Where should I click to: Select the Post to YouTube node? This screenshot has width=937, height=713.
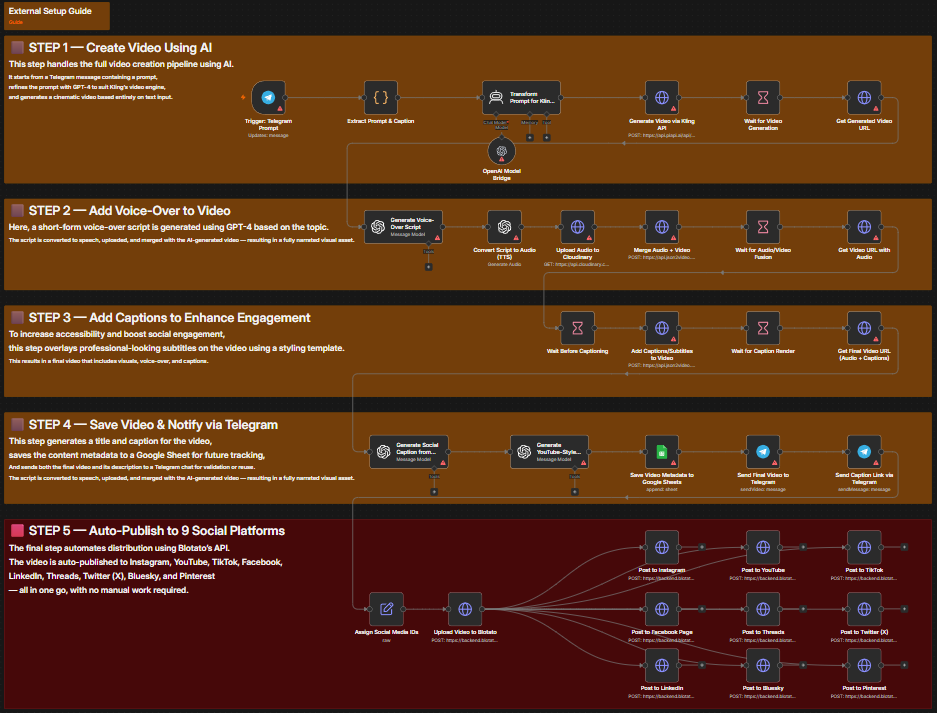(x=763, y=547)
